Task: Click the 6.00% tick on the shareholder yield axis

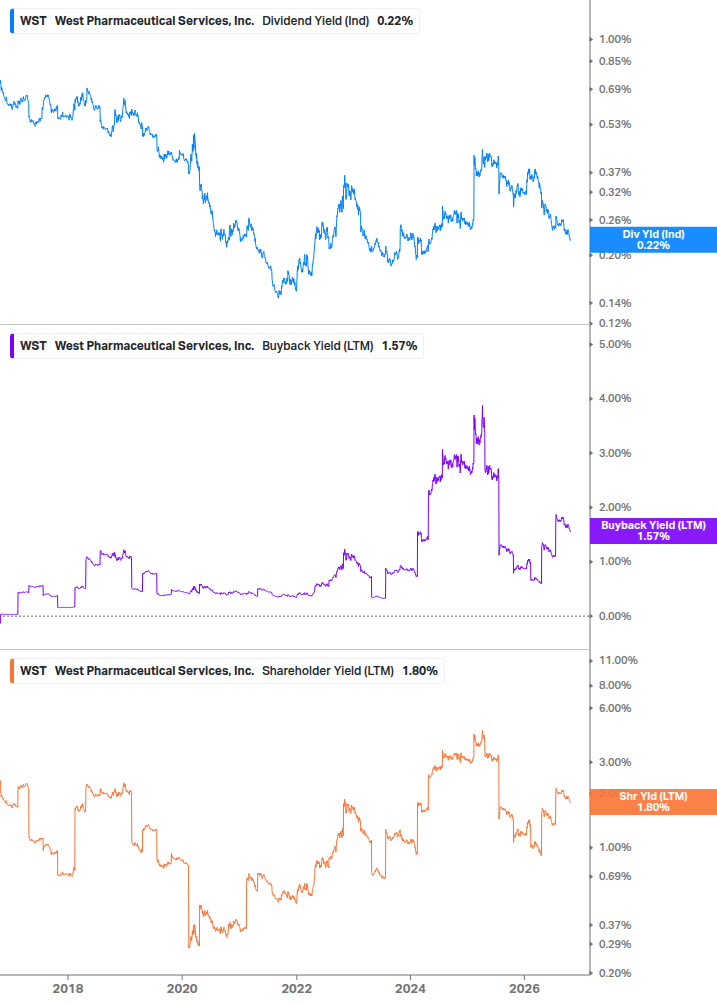Action: (x=615, y=708)
